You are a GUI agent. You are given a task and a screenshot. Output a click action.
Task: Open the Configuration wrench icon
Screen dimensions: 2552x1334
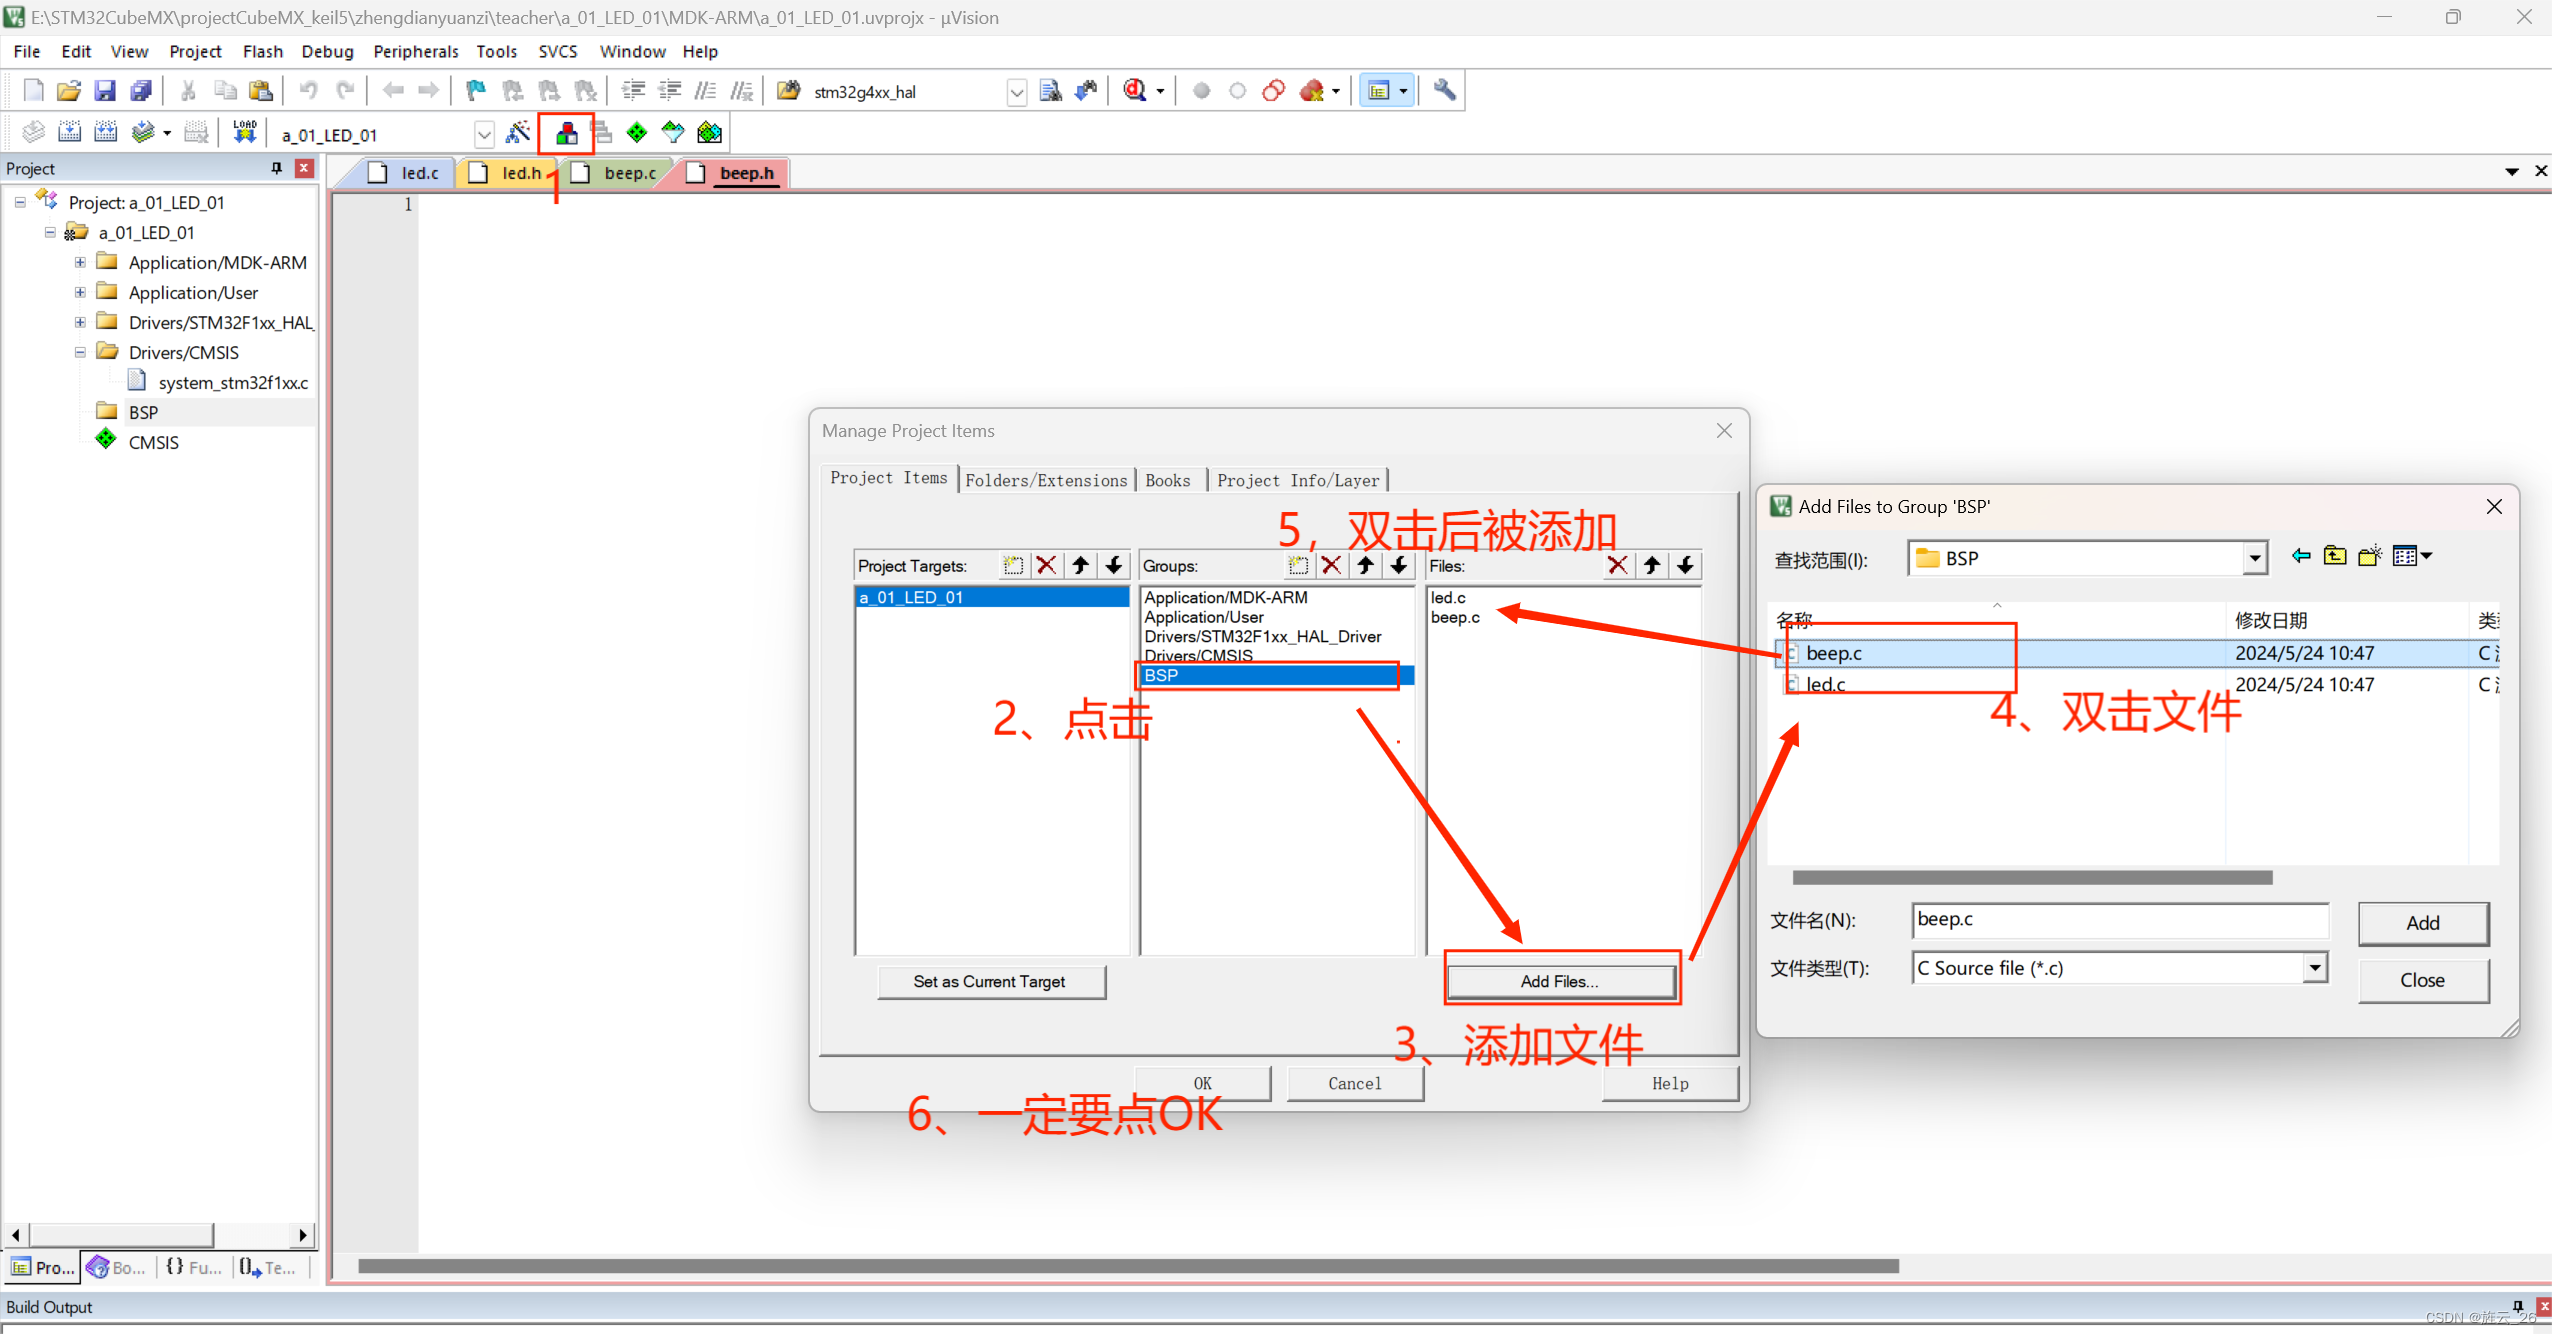pos(1444,91)
